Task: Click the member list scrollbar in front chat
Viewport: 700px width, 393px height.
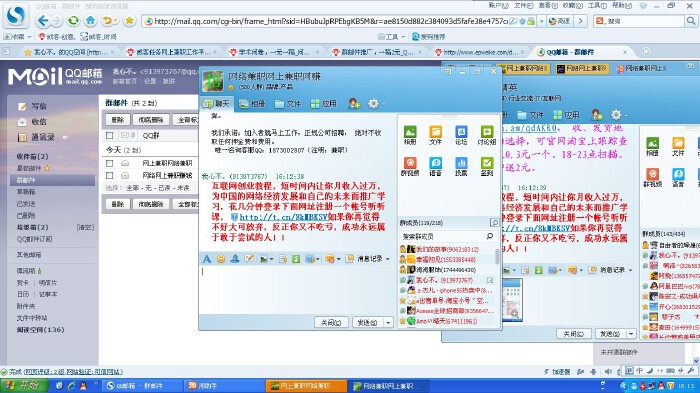Action: 496,257
